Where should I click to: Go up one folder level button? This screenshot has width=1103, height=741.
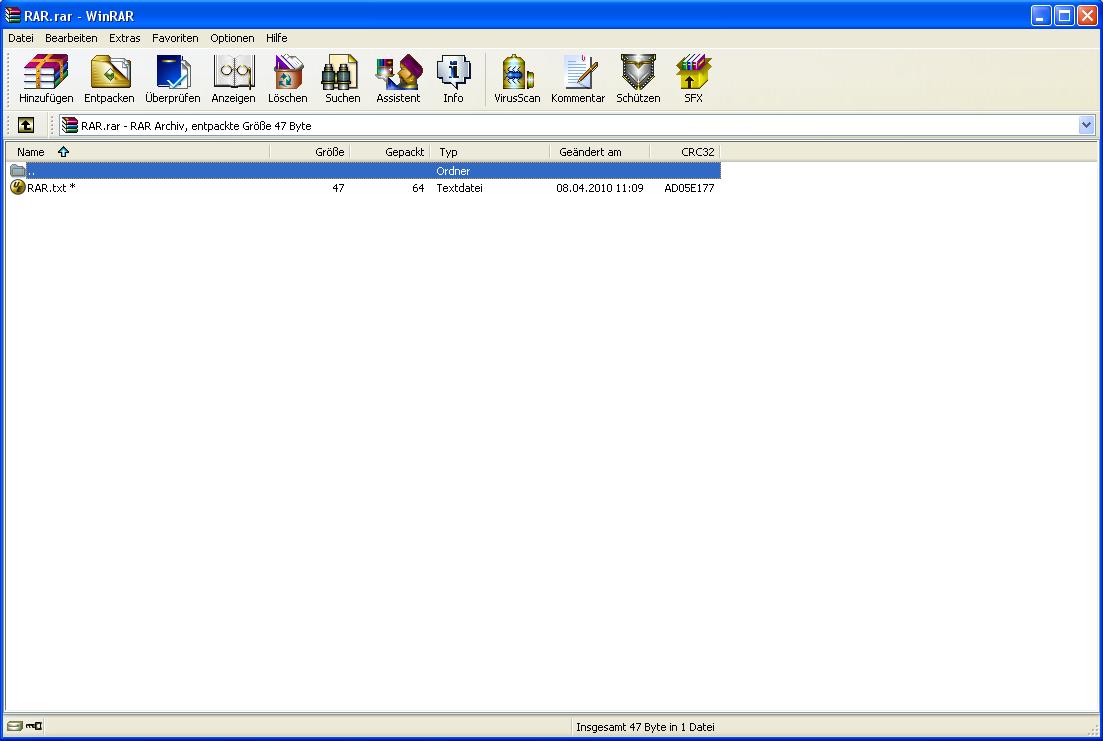[x=26, y=125]
